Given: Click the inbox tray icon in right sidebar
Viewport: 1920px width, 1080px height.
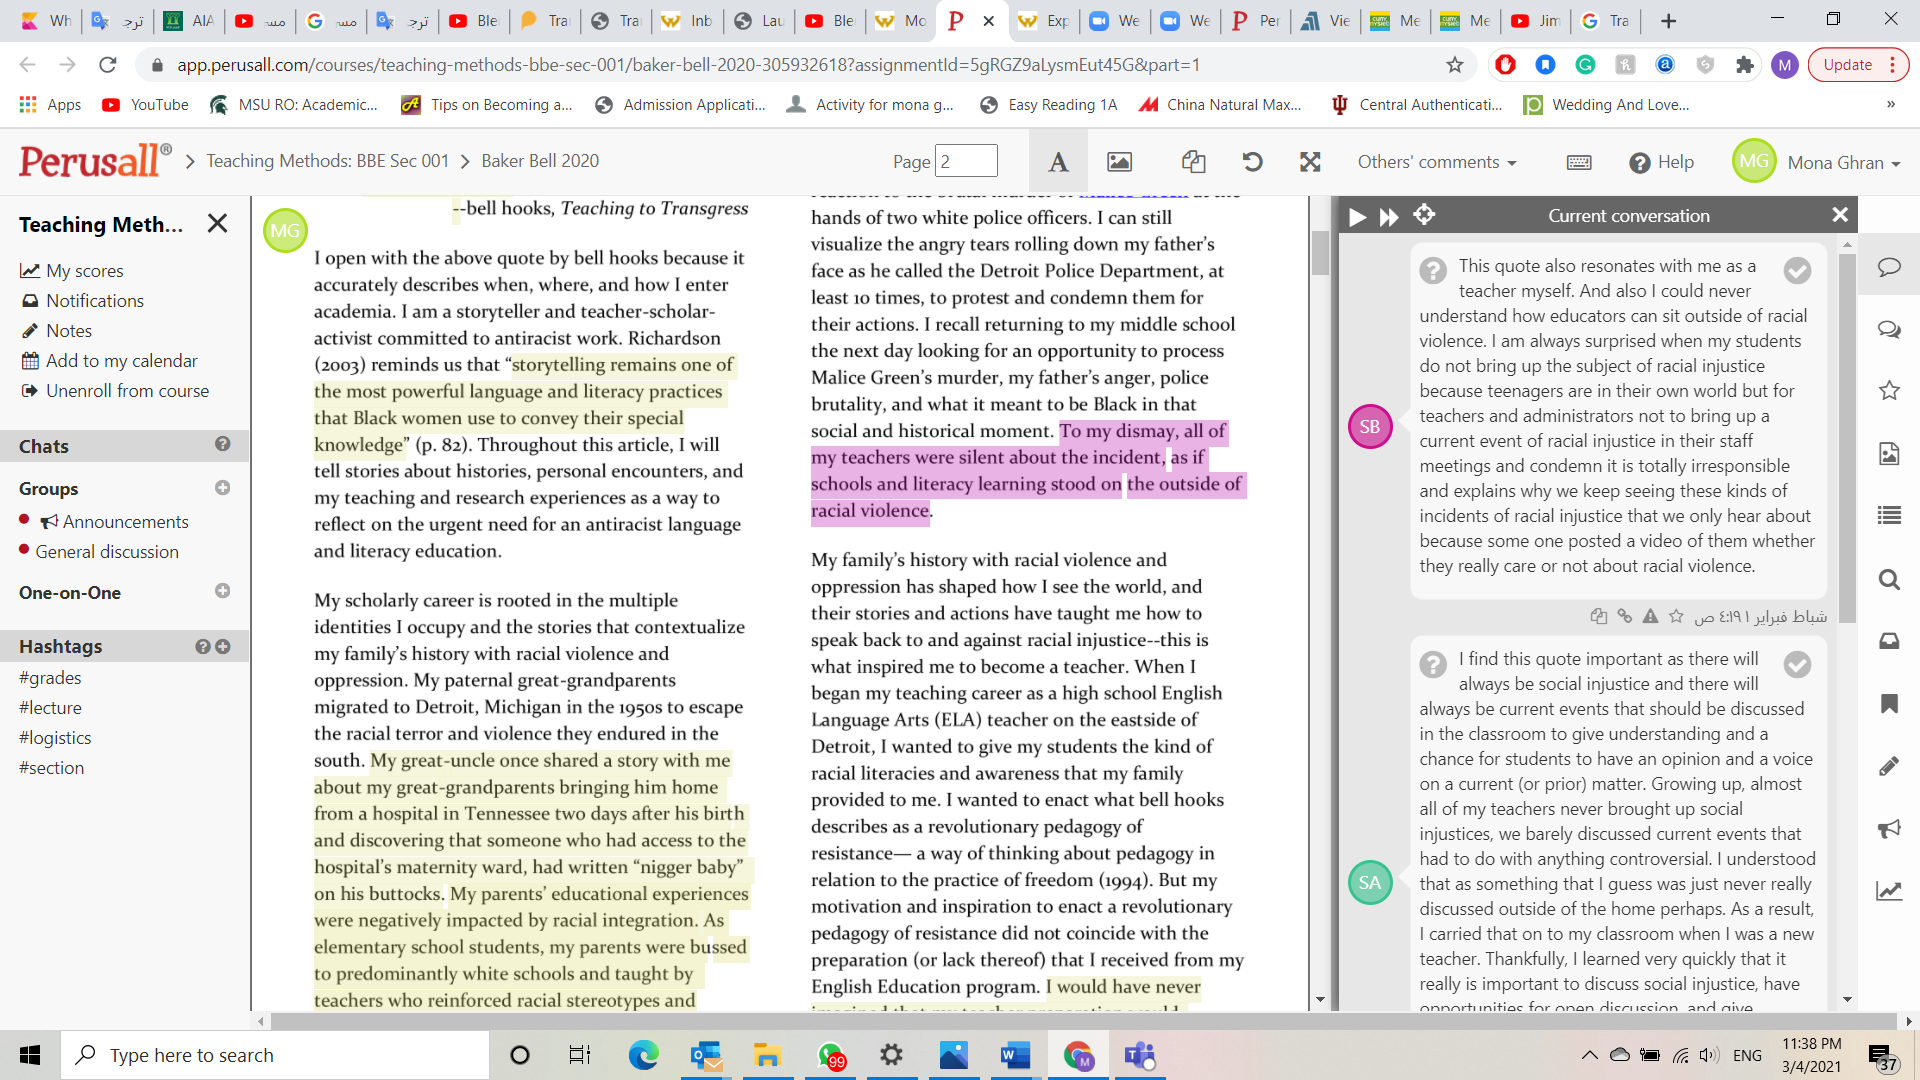Looking at the screenshot, I should click(x=1889, y=641).
